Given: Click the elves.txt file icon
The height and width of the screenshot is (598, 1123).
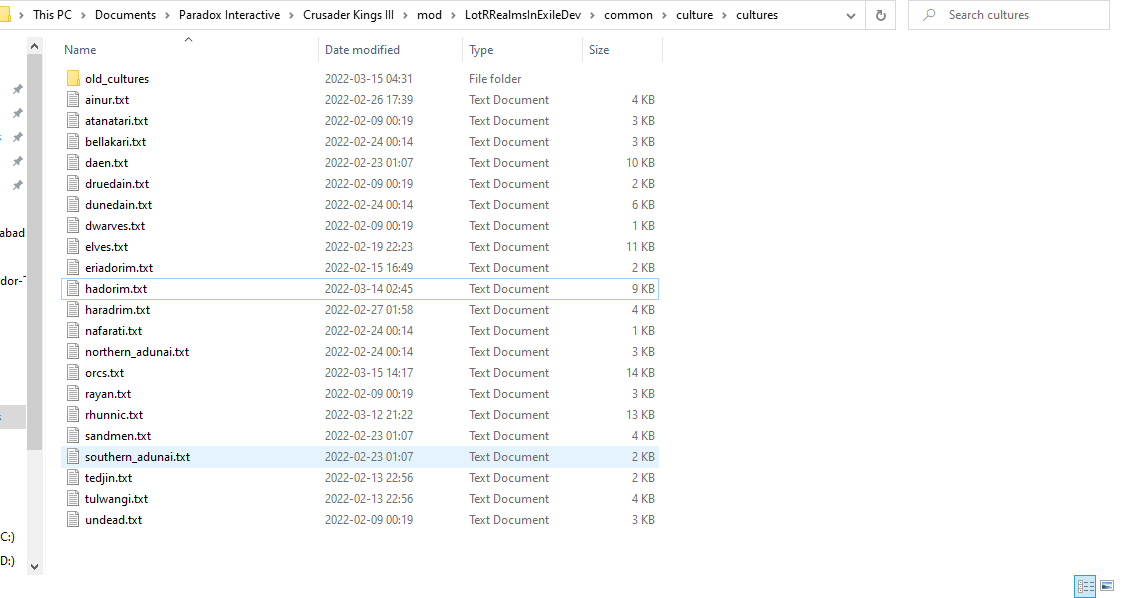Looking at the screenshot, I should tap(73, 246).
